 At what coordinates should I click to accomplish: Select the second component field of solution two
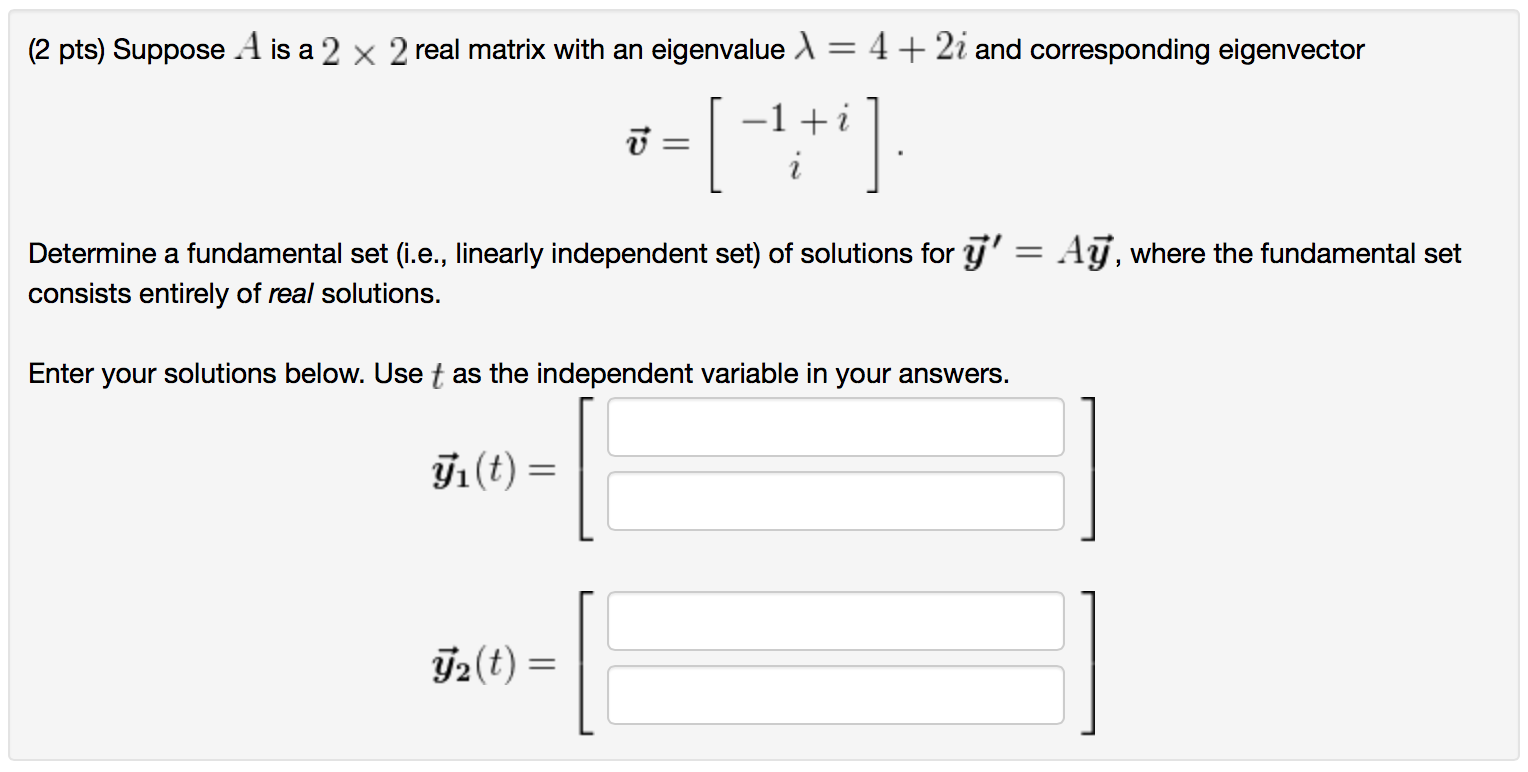tap(836, 694)
